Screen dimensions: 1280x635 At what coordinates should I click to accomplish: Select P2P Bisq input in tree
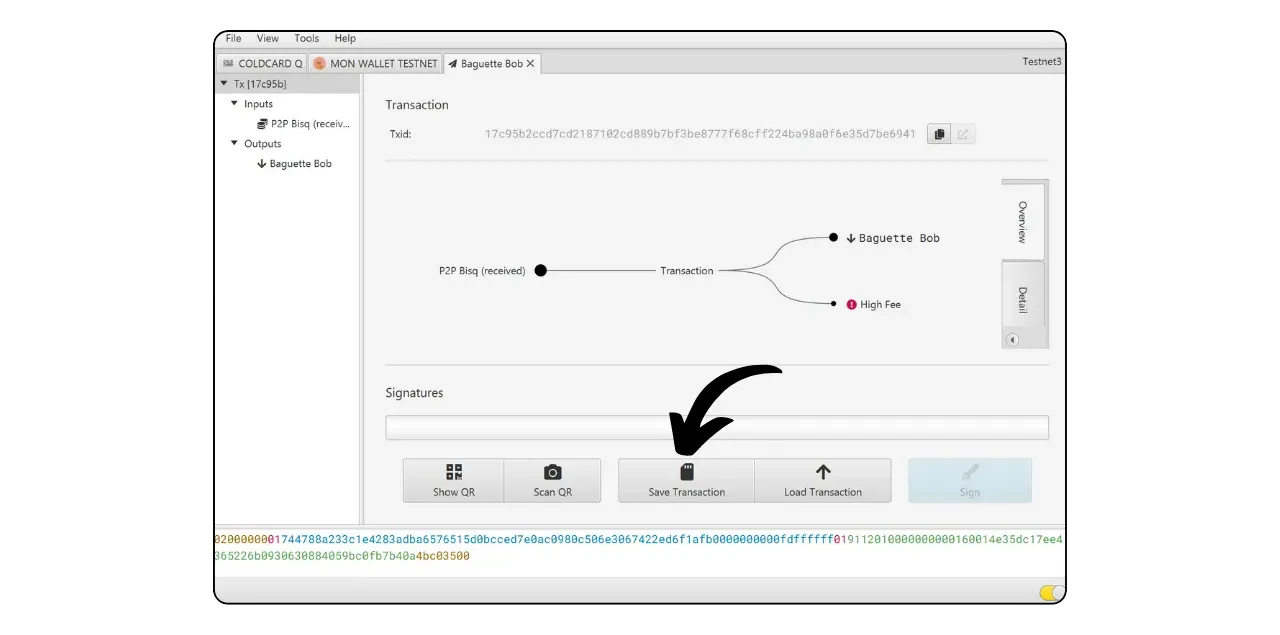(x=309, y=124)
